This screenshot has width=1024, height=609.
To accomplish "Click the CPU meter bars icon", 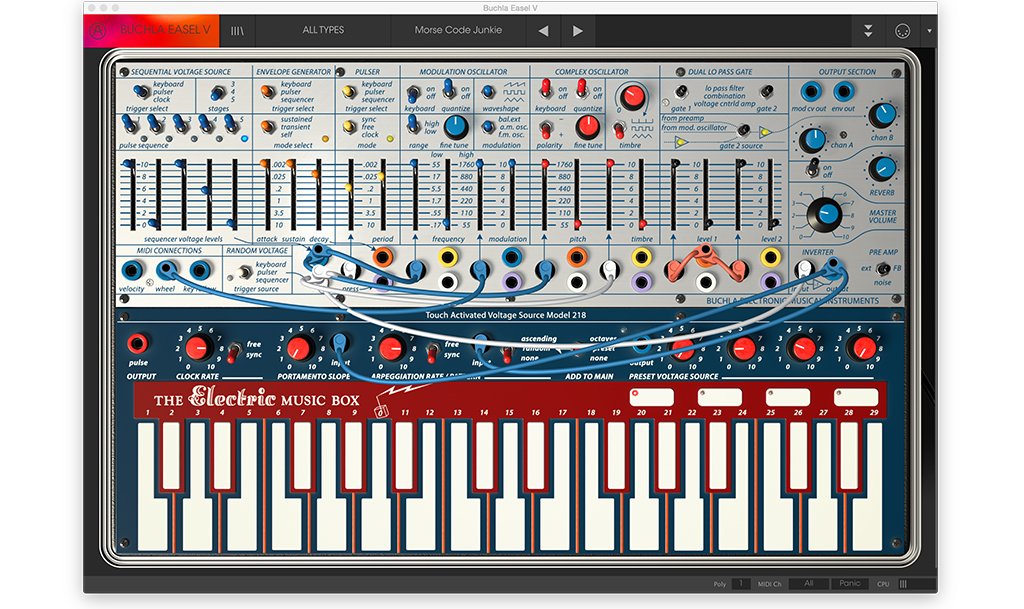I will coord(904,584).
